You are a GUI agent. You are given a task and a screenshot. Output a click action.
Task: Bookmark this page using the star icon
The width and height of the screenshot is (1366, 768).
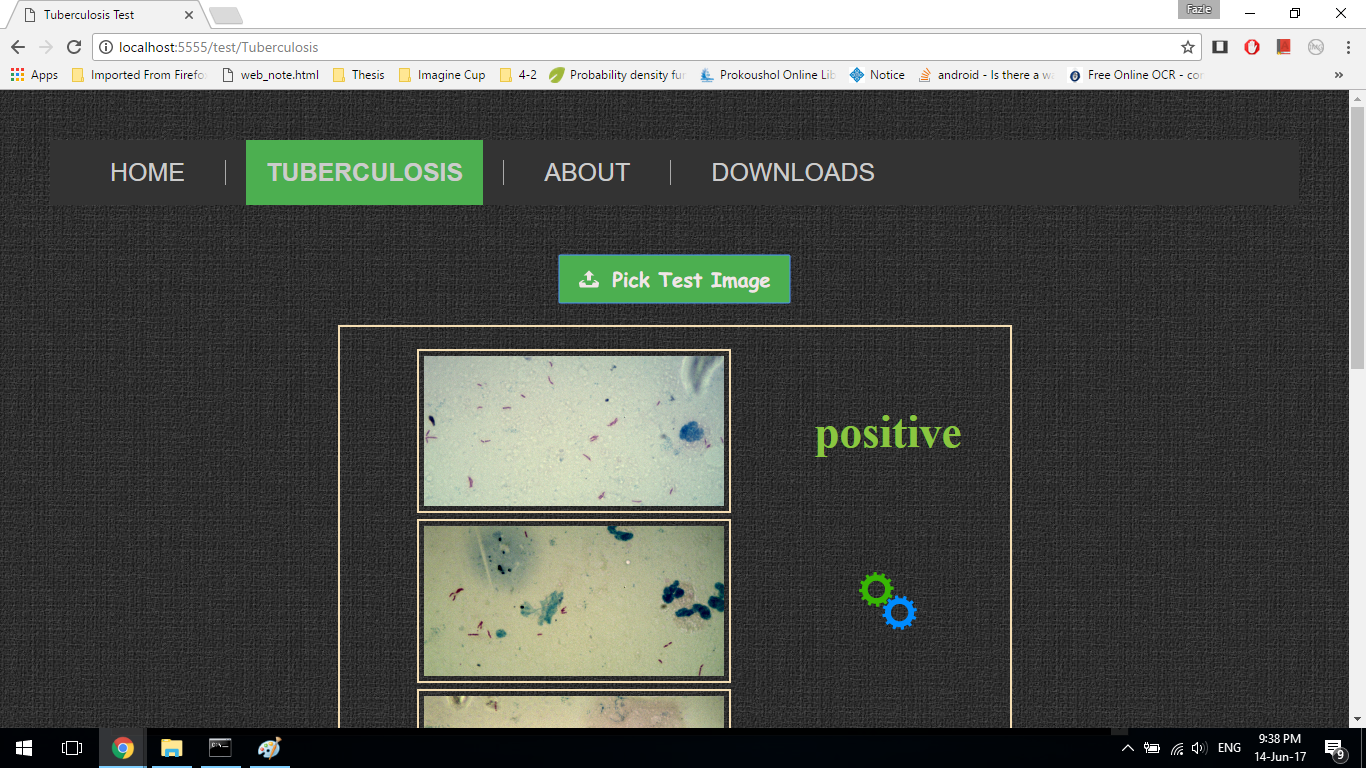click(x=1188, y=47)
